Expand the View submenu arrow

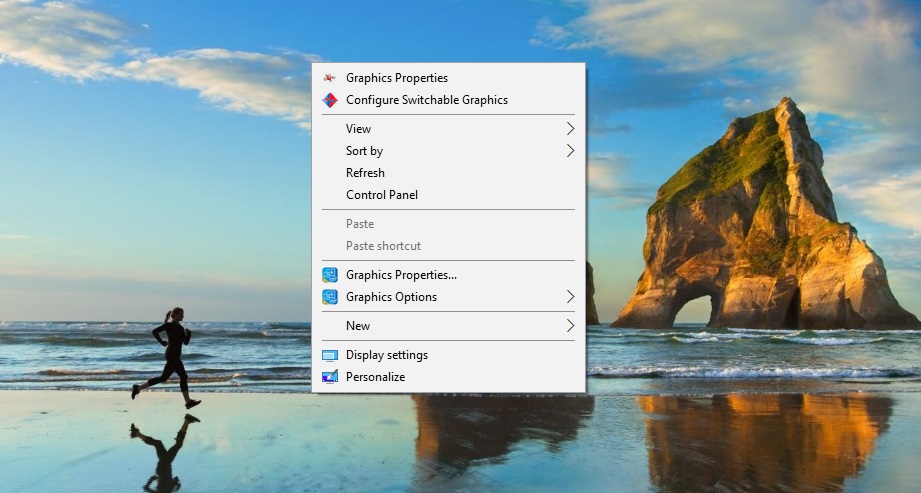point(570,129)
